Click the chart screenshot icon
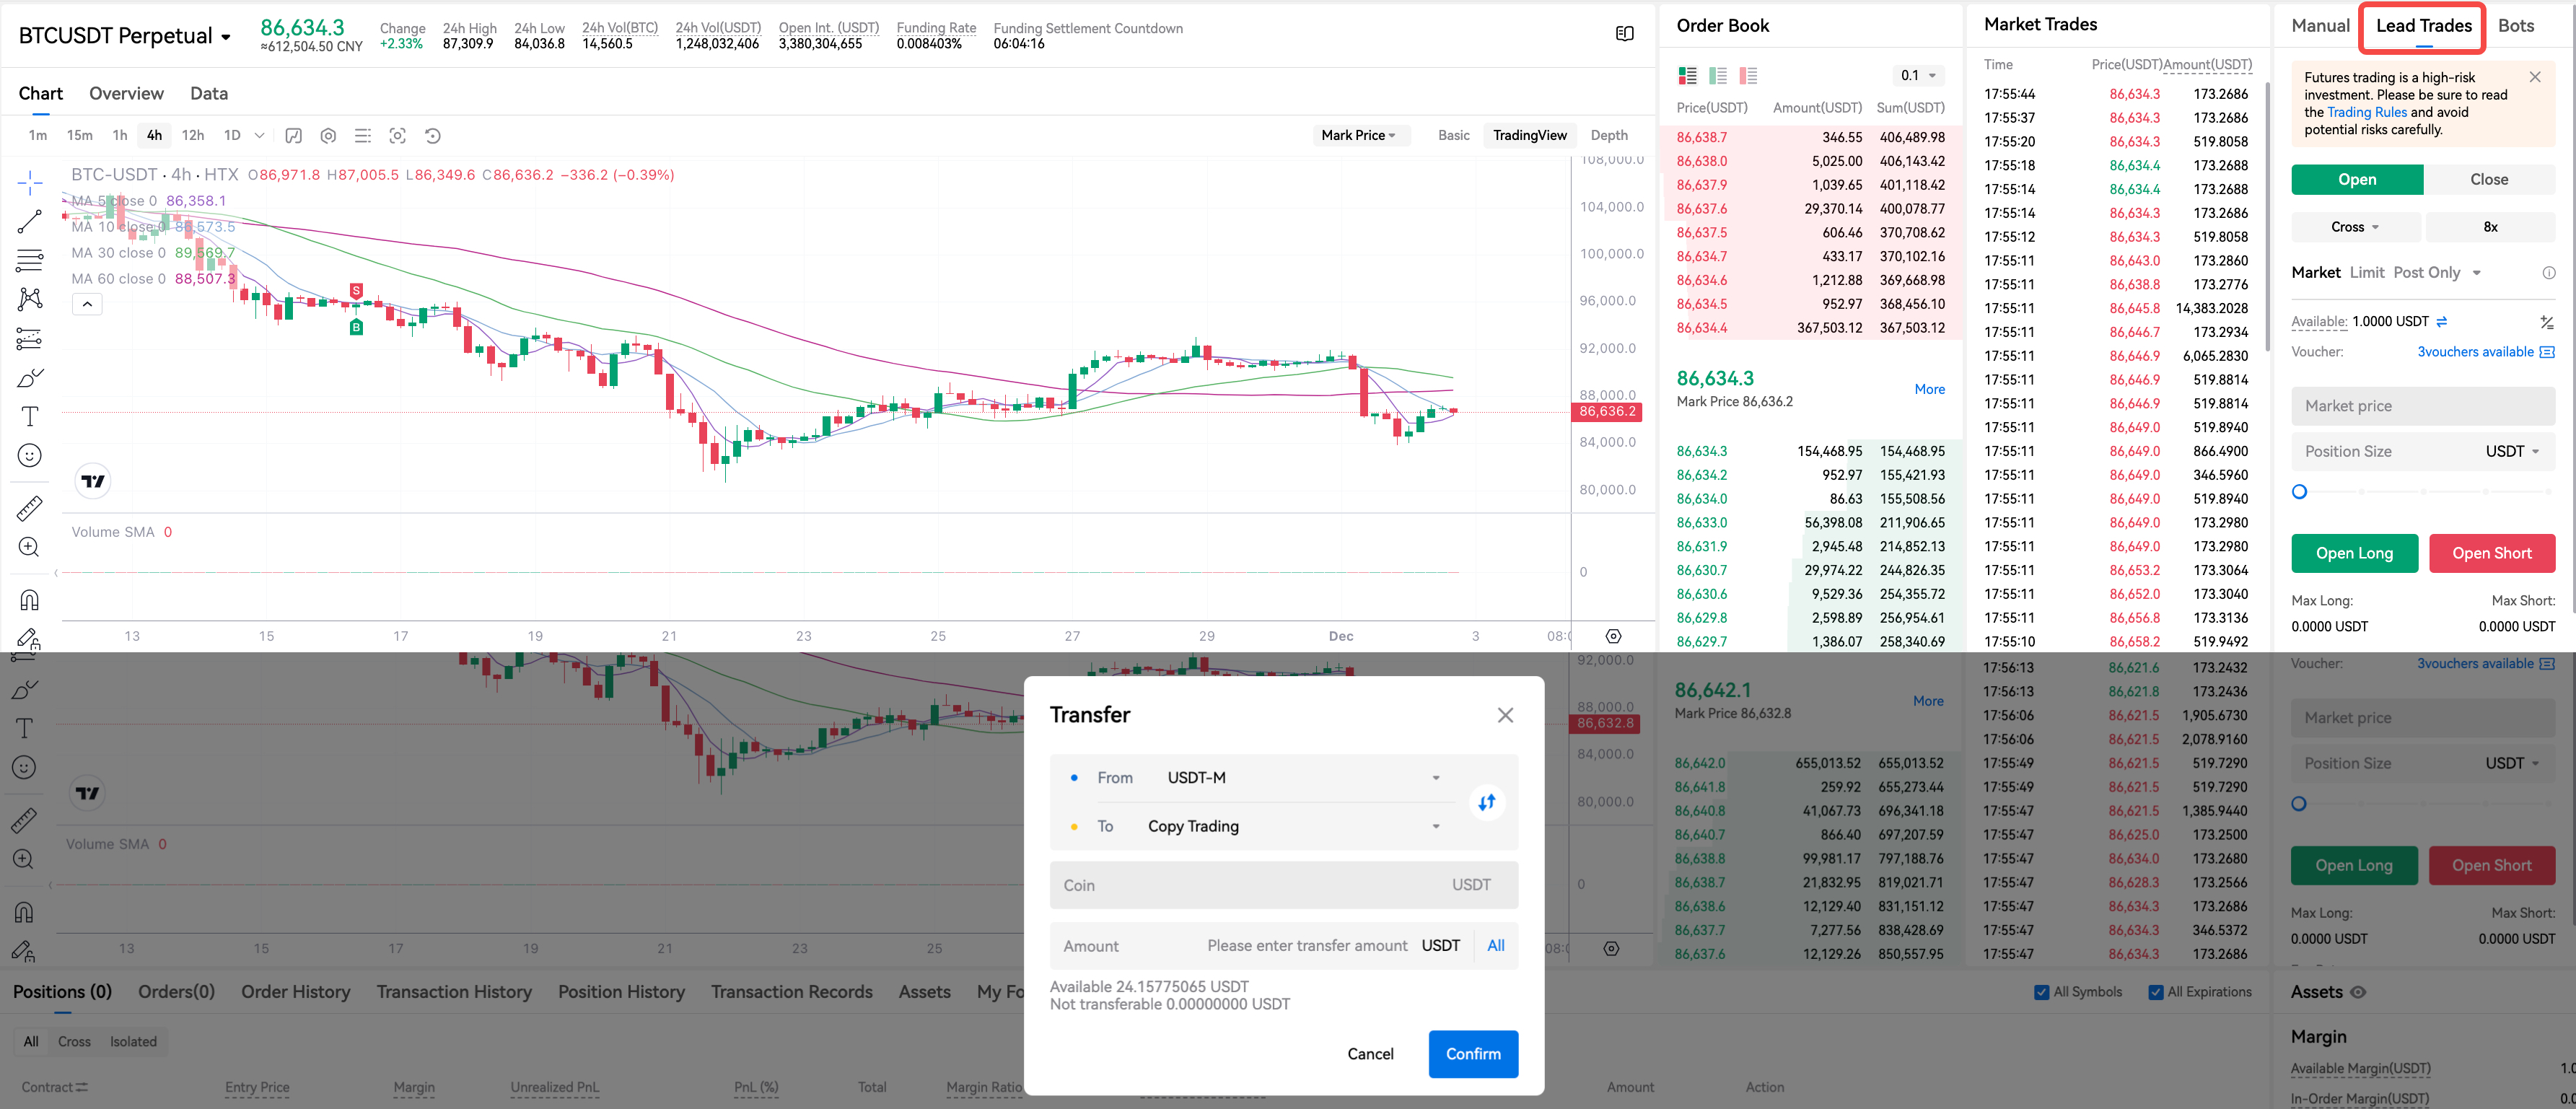Viewport: 2576px width, 1109px height. coord(397,136)
